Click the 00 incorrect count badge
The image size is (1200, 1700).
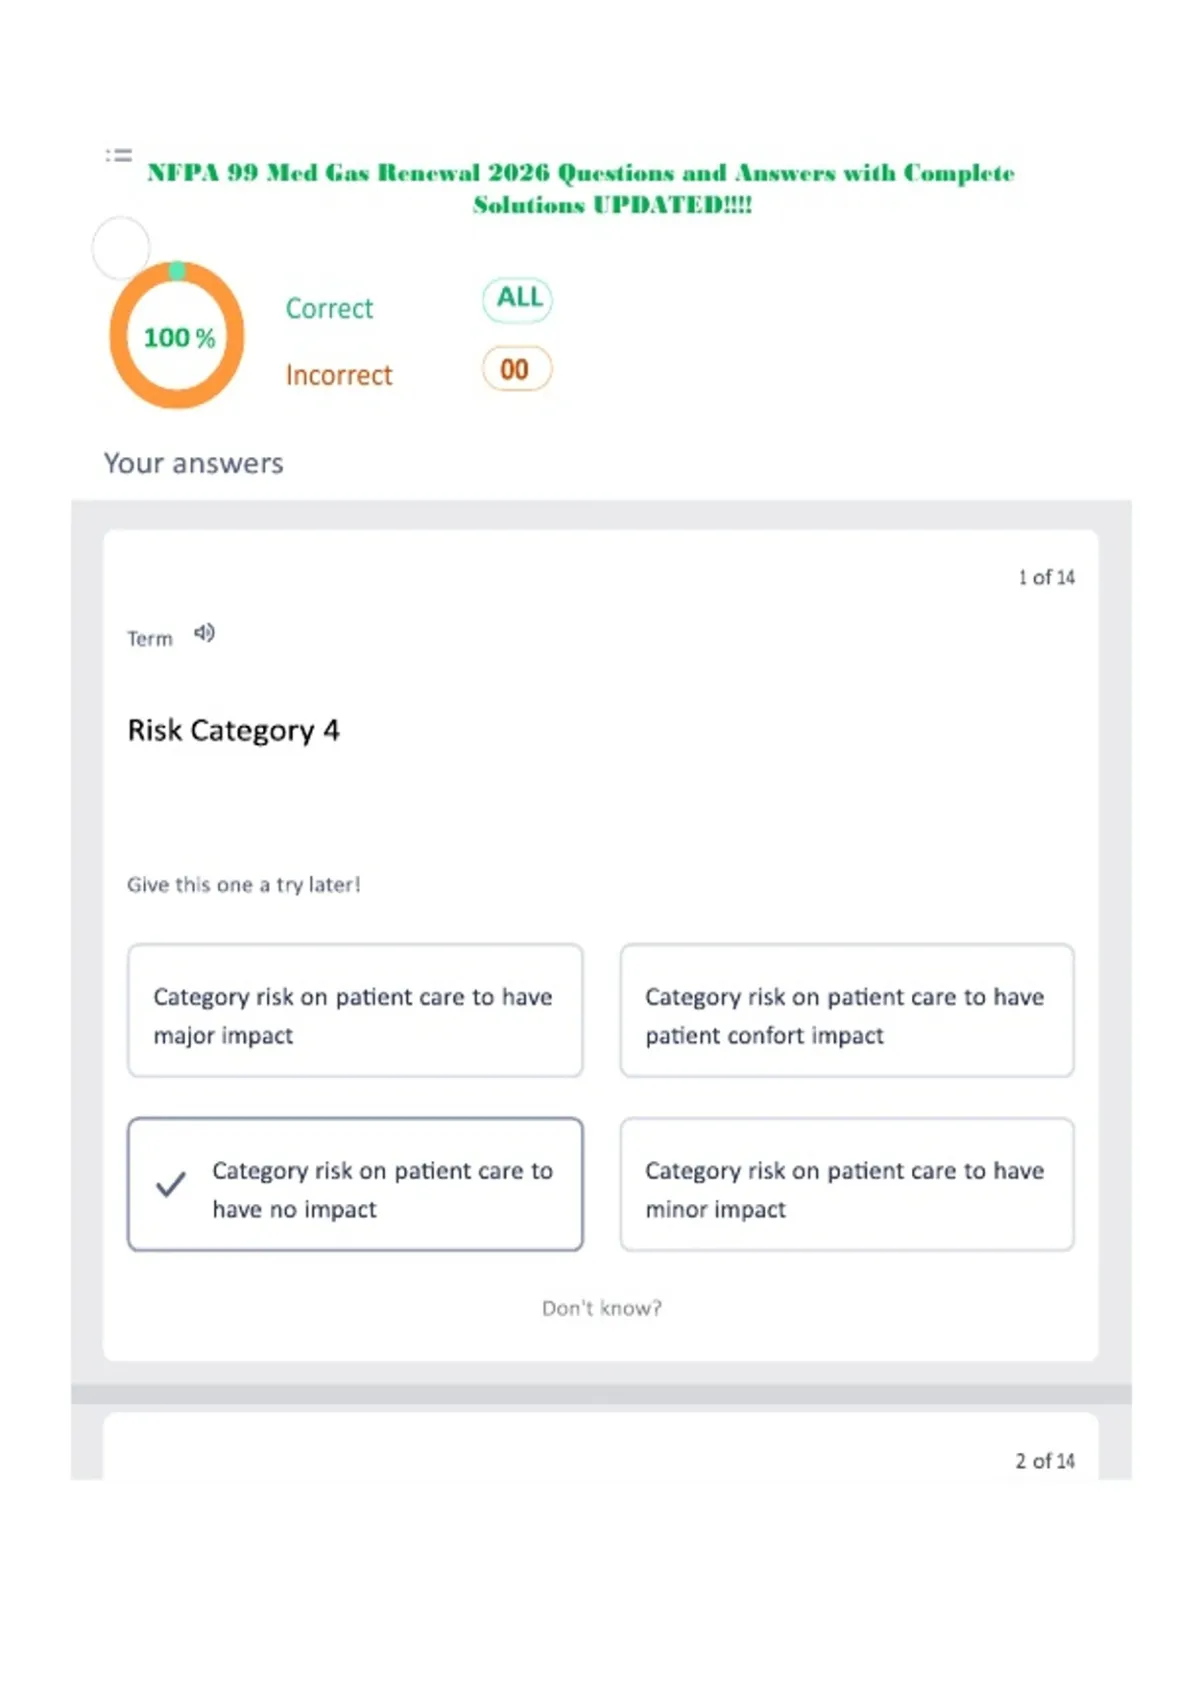point(517,369)
